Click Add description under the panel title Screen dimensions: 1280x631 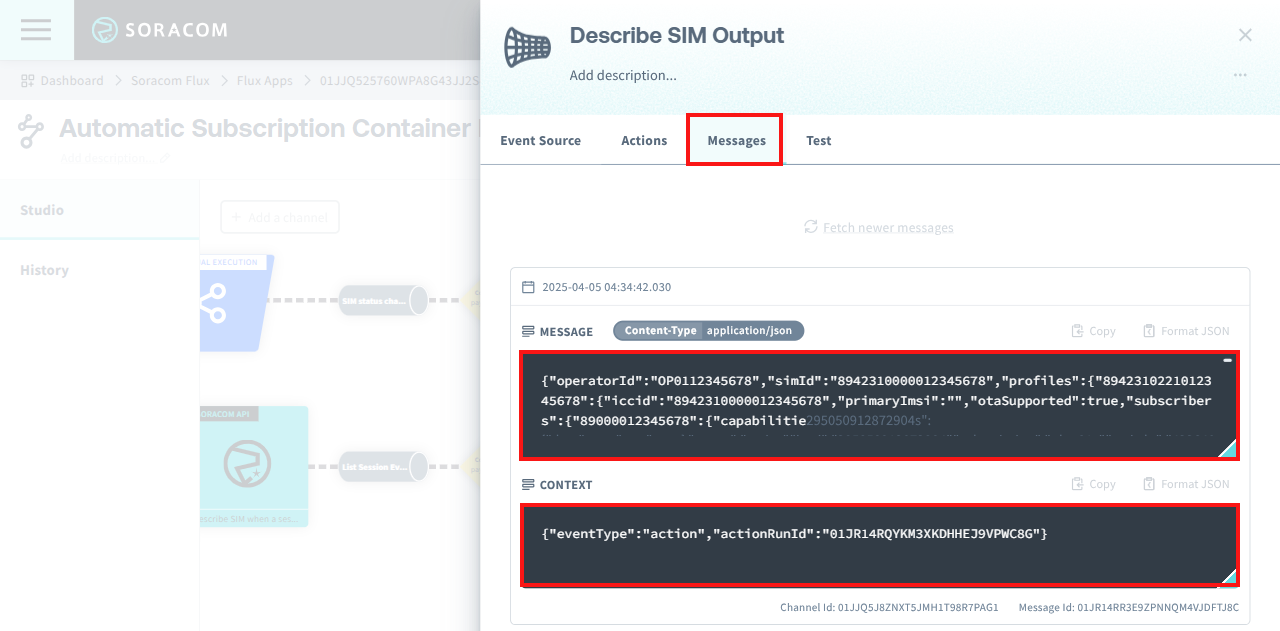tap(623, 75)
